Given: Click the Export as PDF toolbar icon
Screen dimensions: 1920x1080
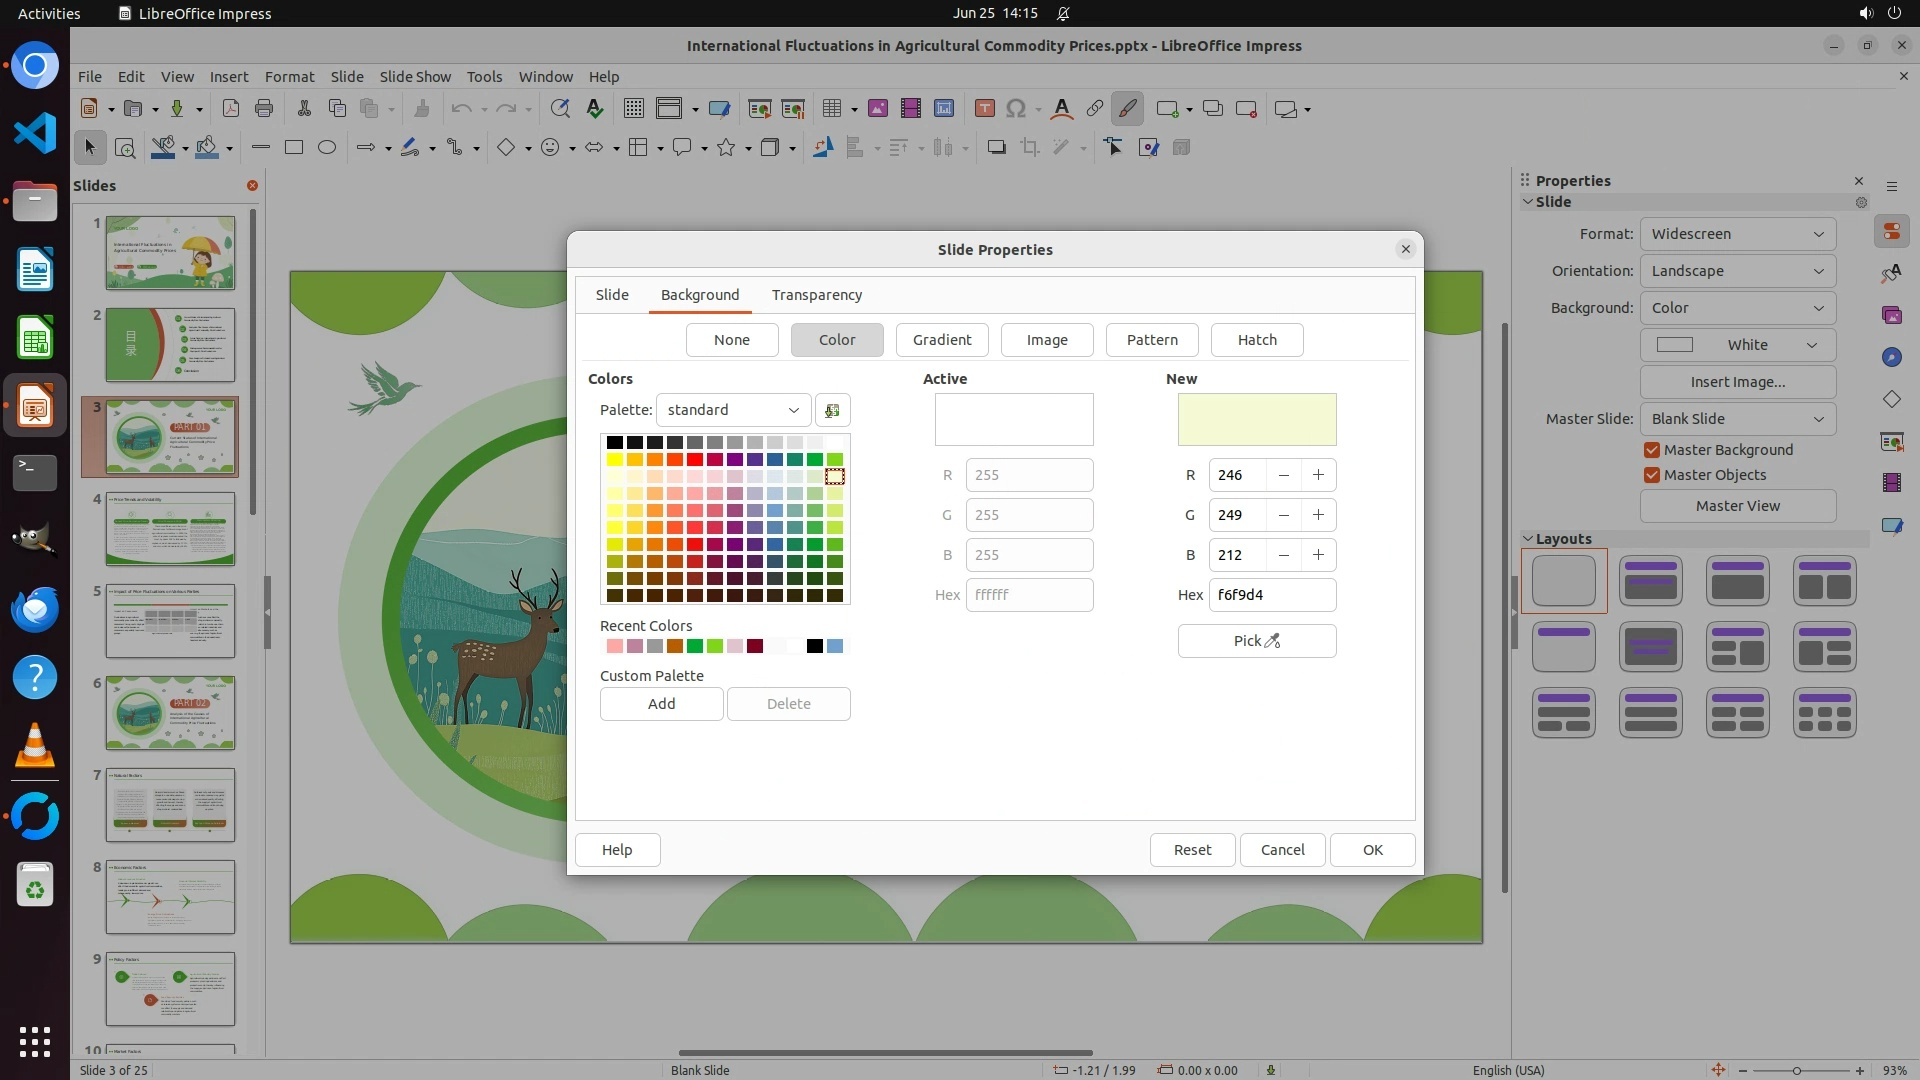Looking at the screenshot, I should [x=231, y=109].
